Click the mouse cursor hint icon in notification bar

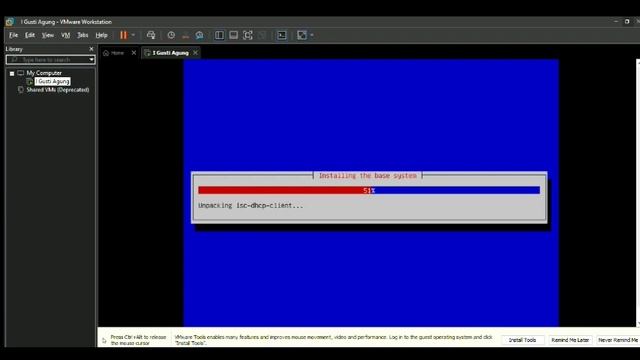104,340
